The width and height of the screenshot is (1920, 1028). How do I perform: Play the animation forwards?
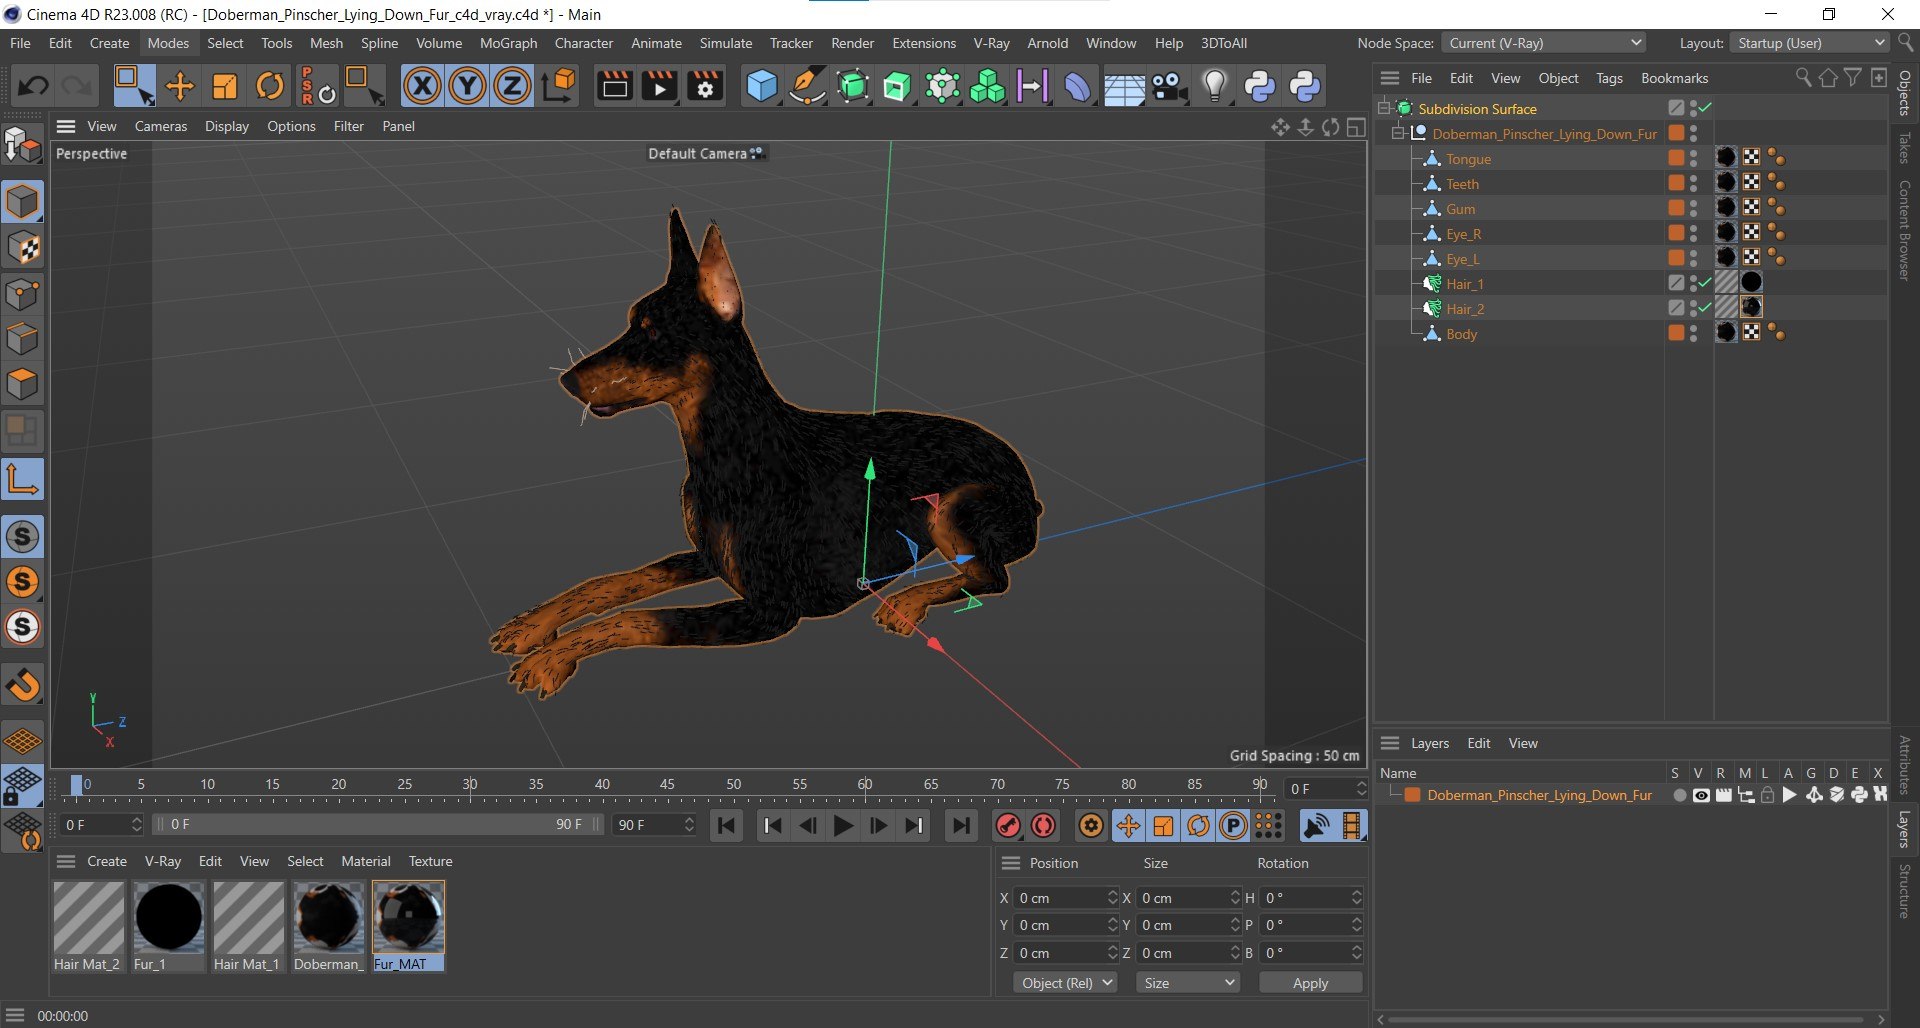843,825
